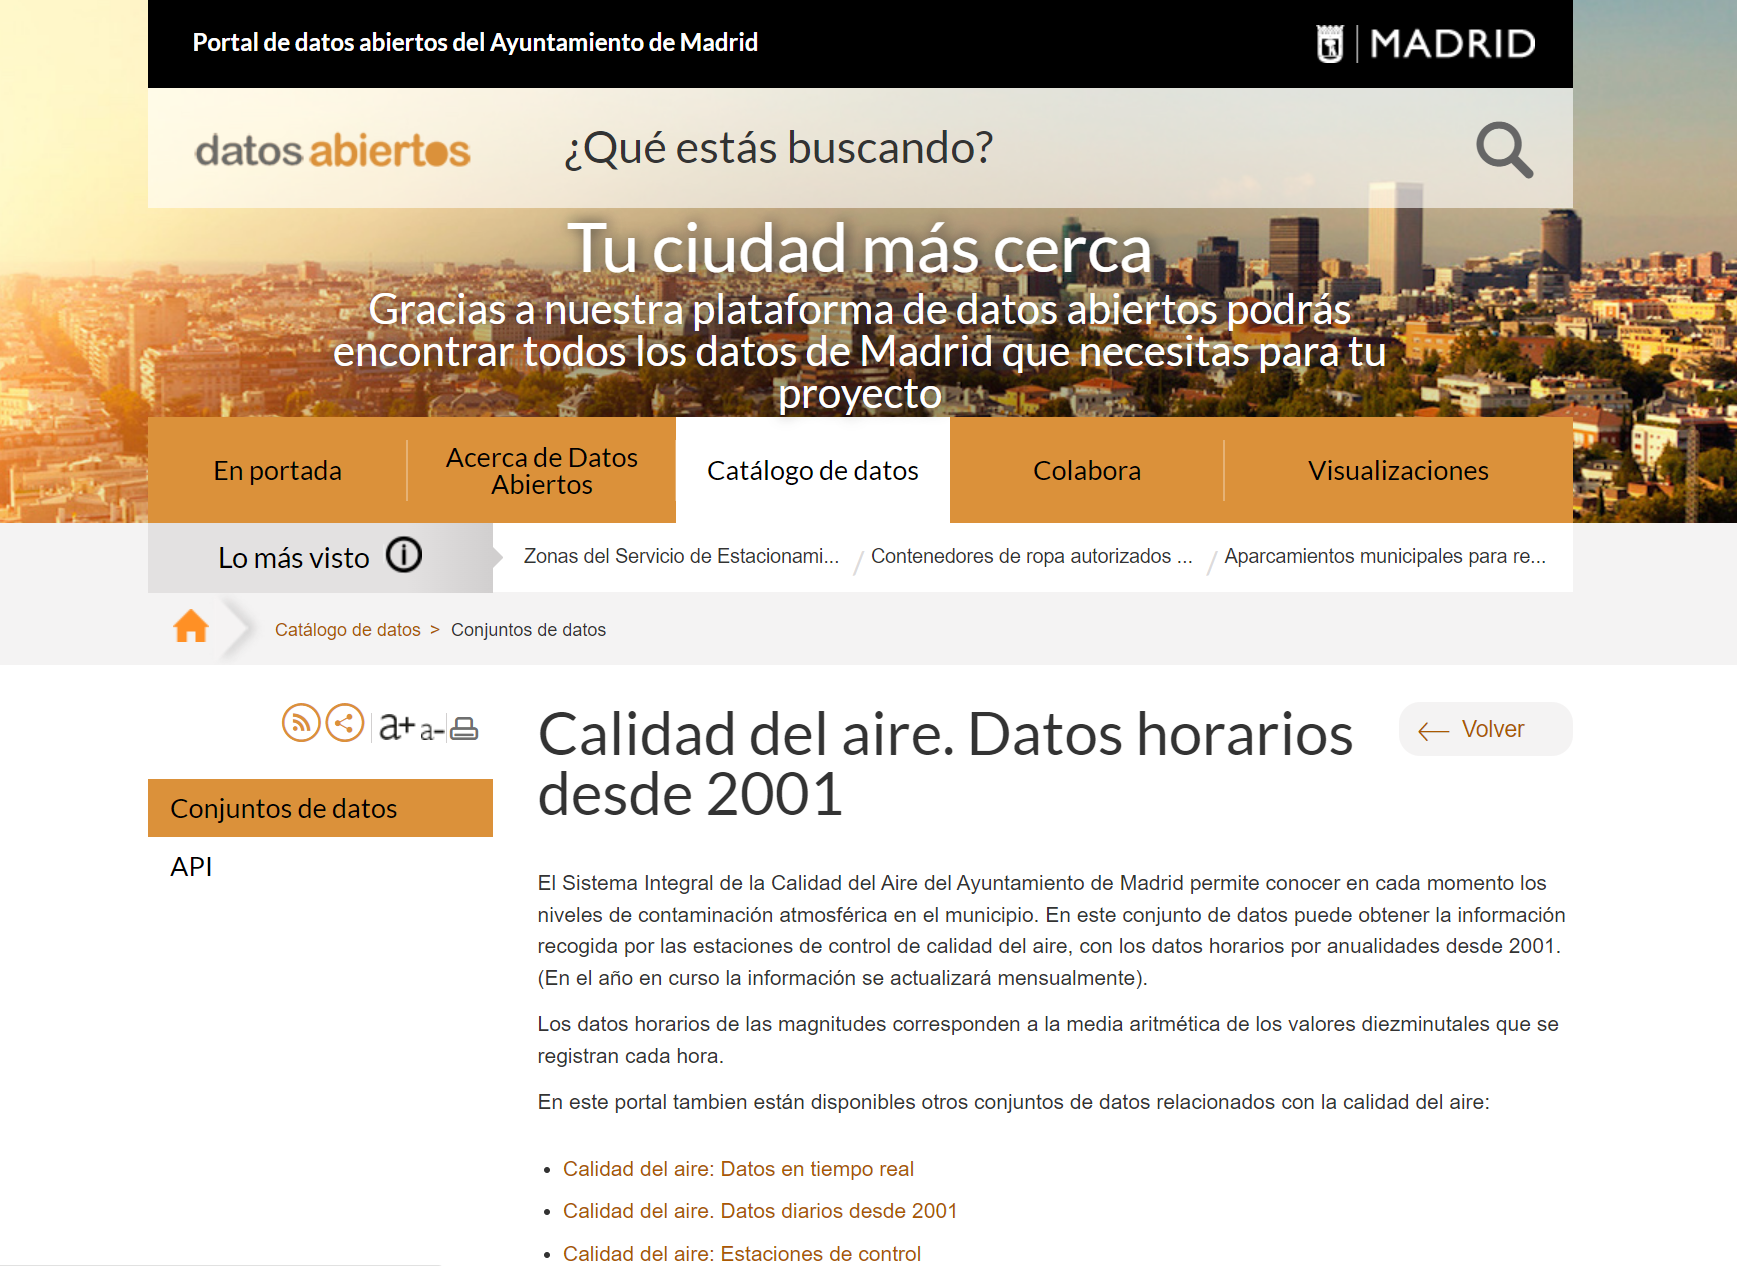Click the share icon
The width and height of the screenshot is (1737, 1266).
click(345, 723)
